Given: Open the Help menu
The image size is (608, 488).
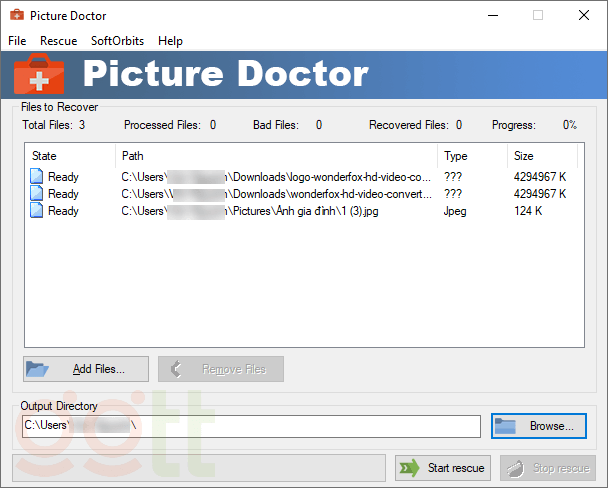Looking at the screenshot, I should [170, 41].
